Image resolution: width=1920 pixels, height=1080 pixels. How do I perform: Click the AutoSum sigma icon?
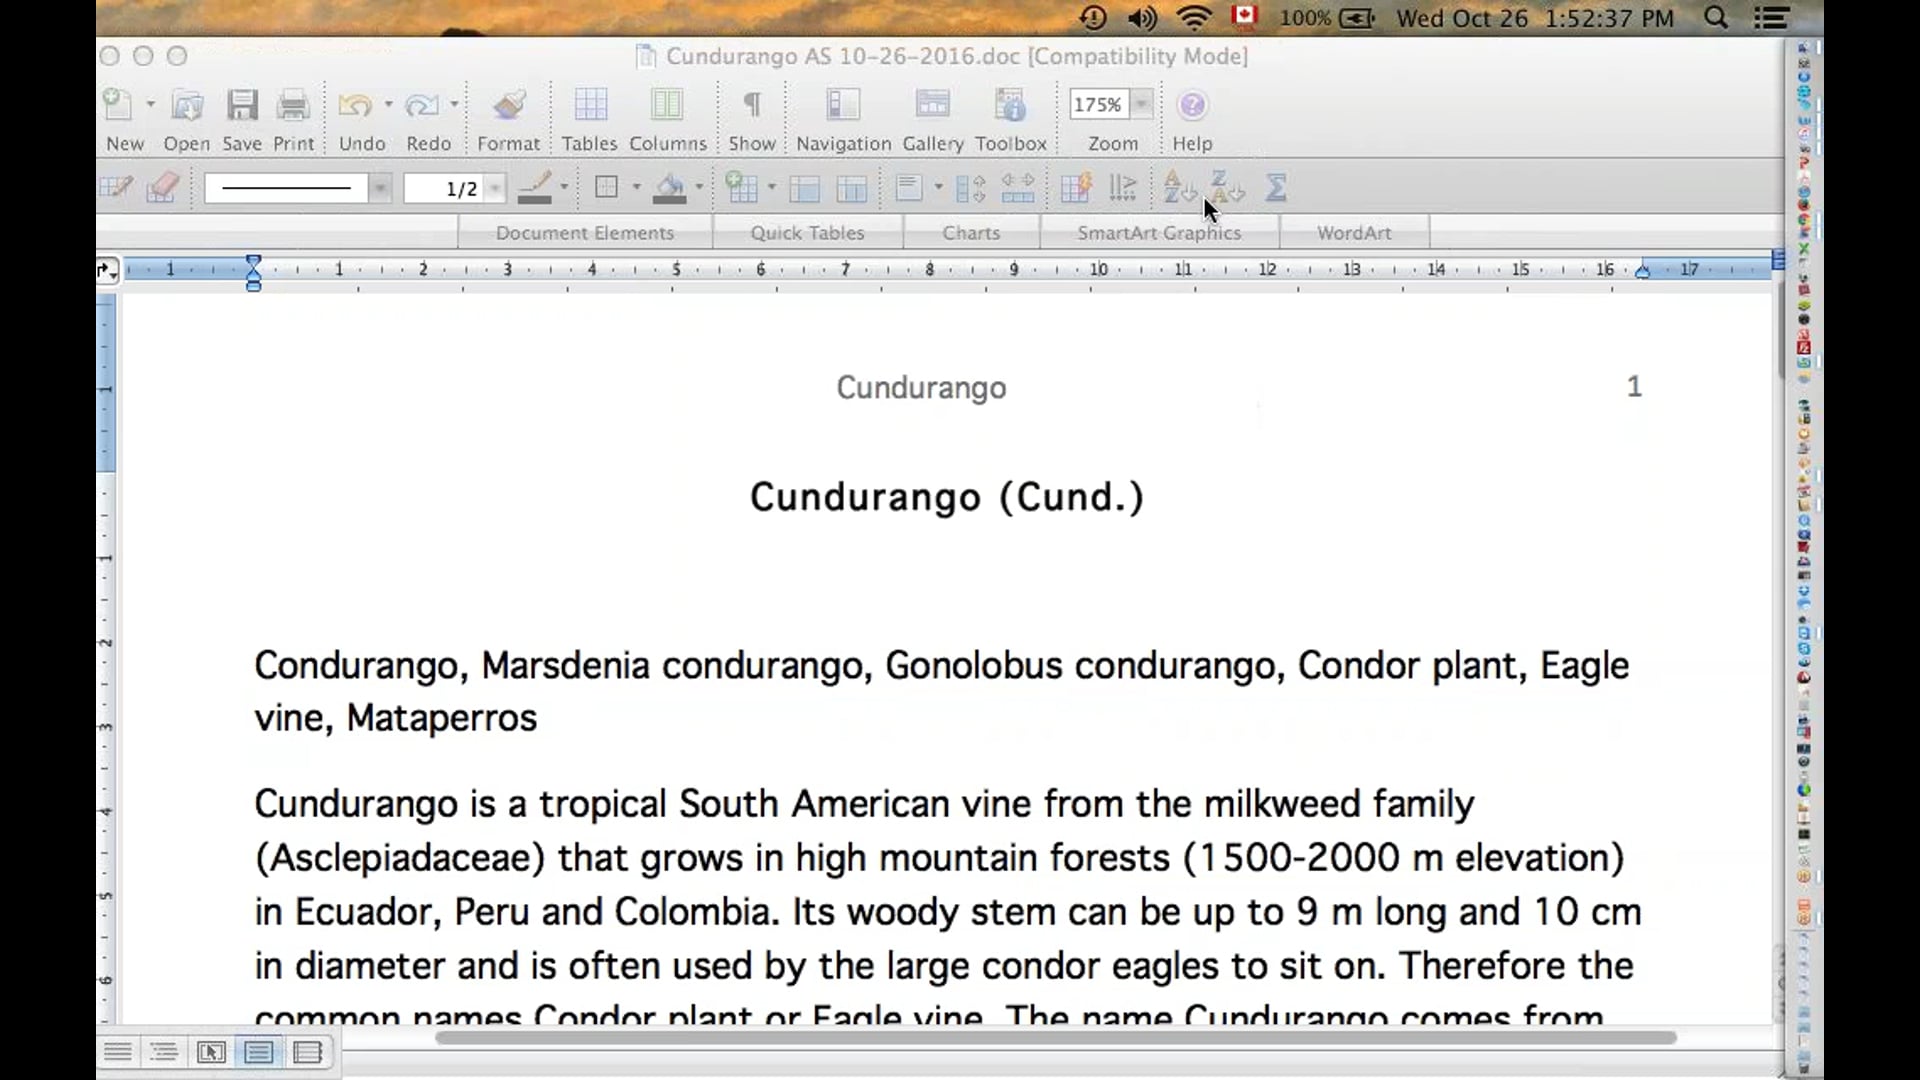point(1276,187)
